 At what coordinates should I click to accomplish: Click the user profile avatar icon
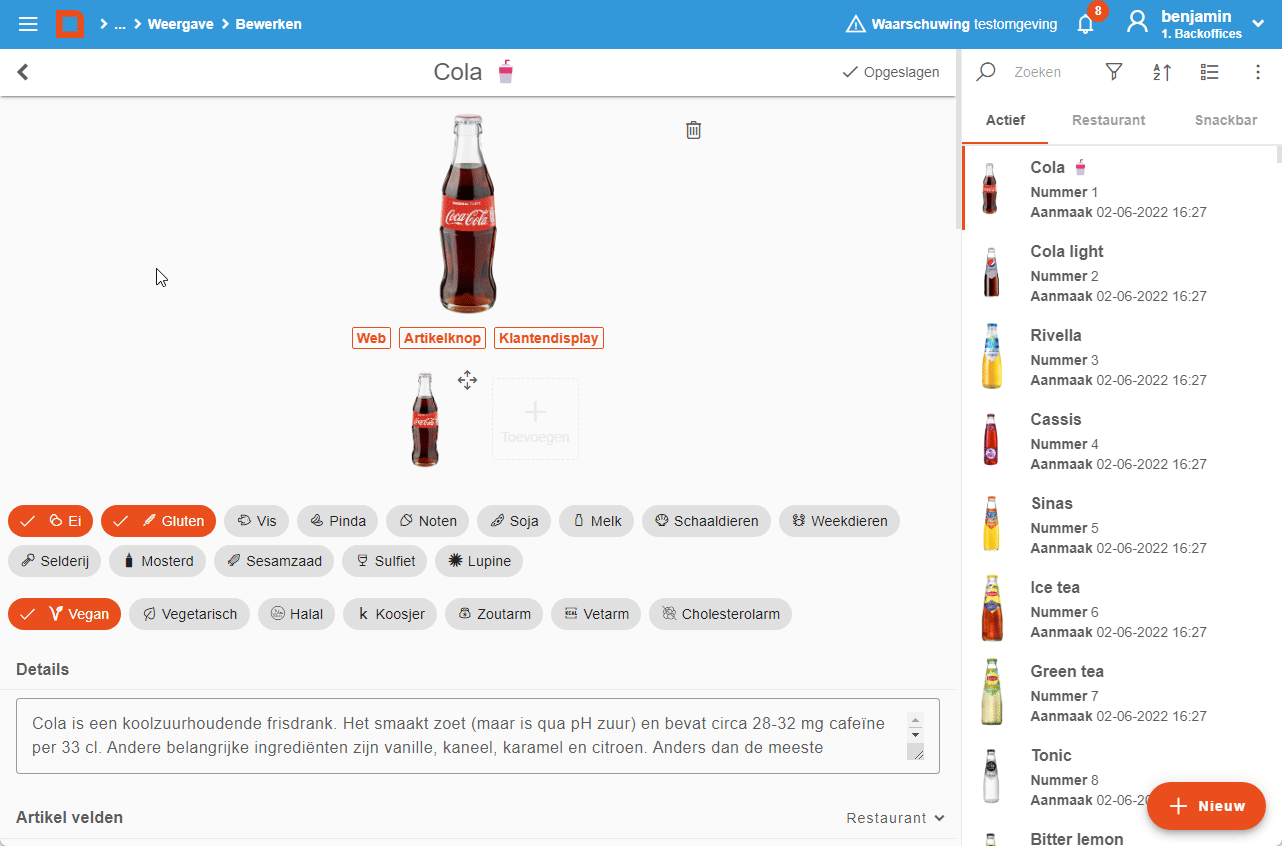pos(1137,23)
